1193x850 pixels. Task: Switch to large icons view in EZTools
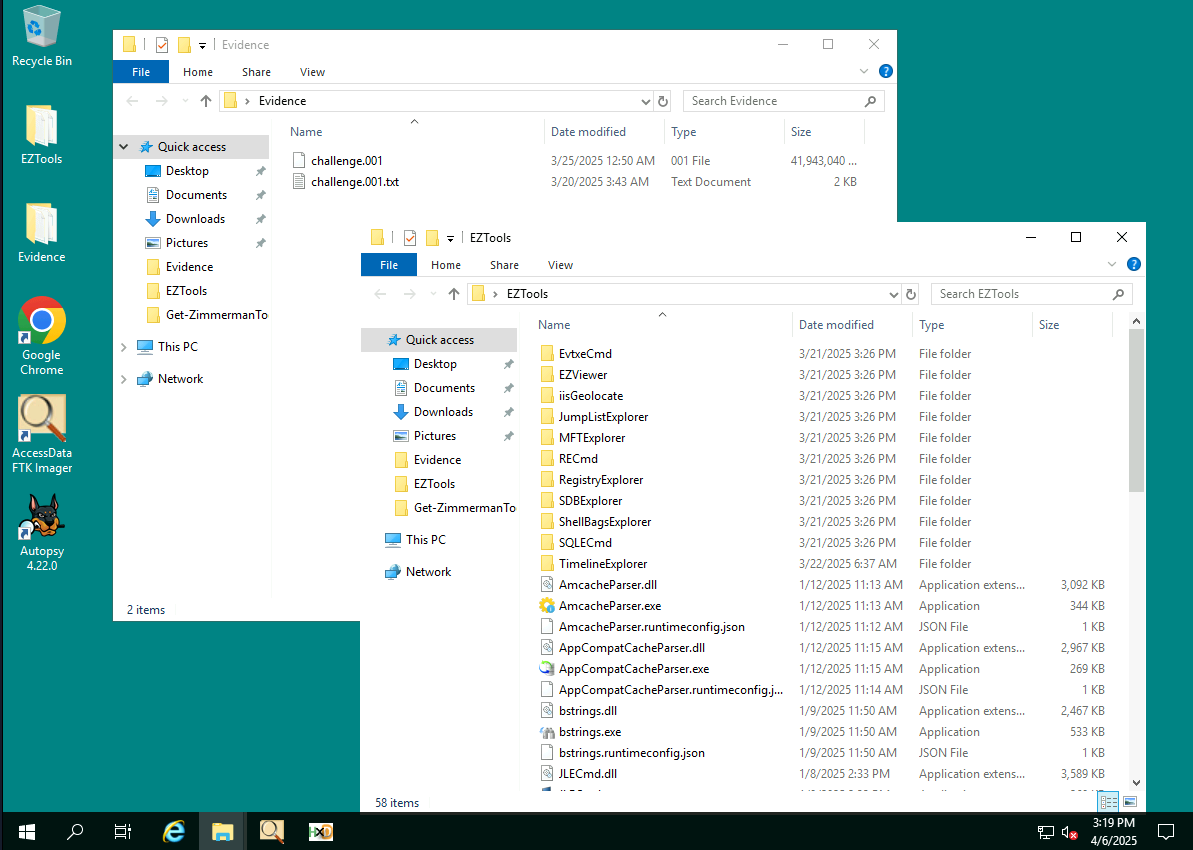1130,802
